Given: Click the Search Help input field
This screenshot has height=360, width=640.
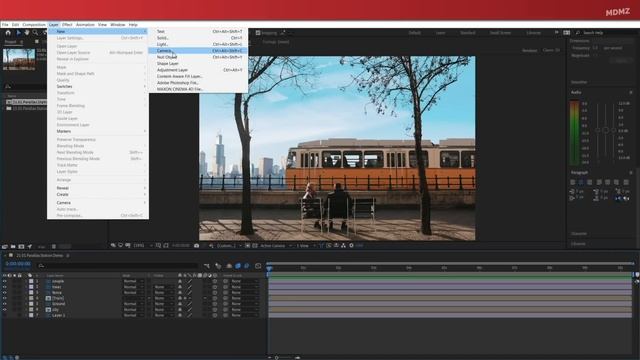Looking at the screenshot, I should coord(607,33).
